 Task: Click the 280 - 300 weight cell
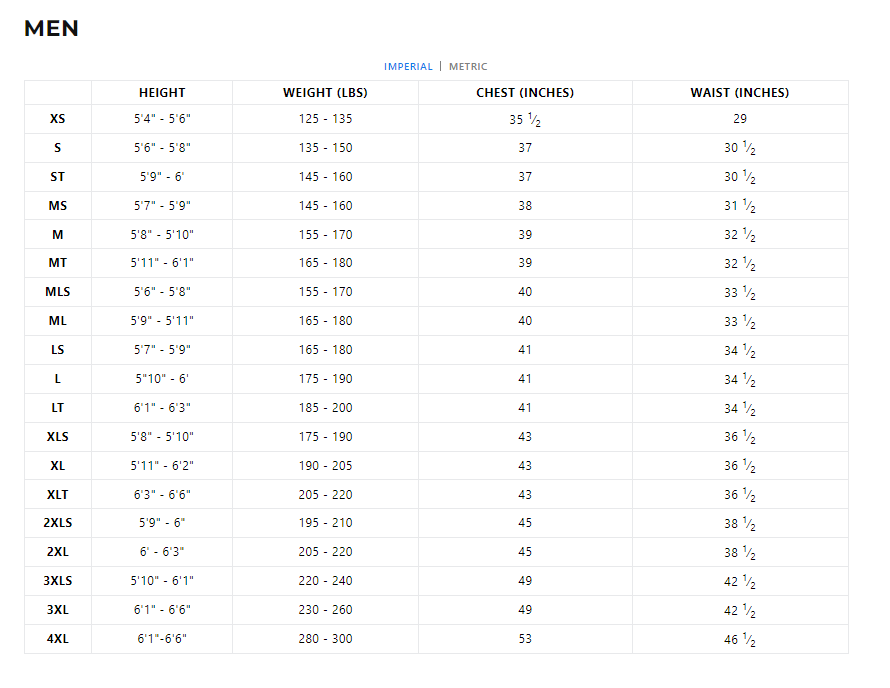tap(325, 639)
